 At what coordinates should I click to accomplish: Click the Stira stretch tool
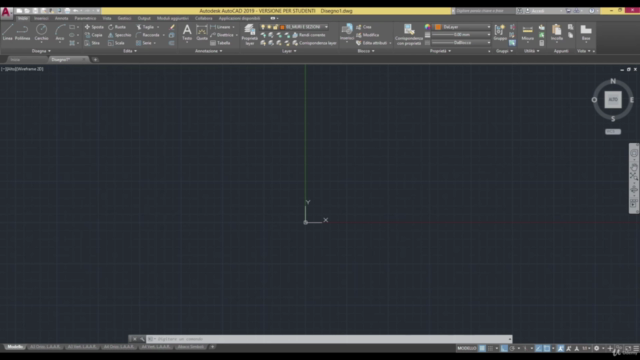pyautogui.click(x=92, y=43)
